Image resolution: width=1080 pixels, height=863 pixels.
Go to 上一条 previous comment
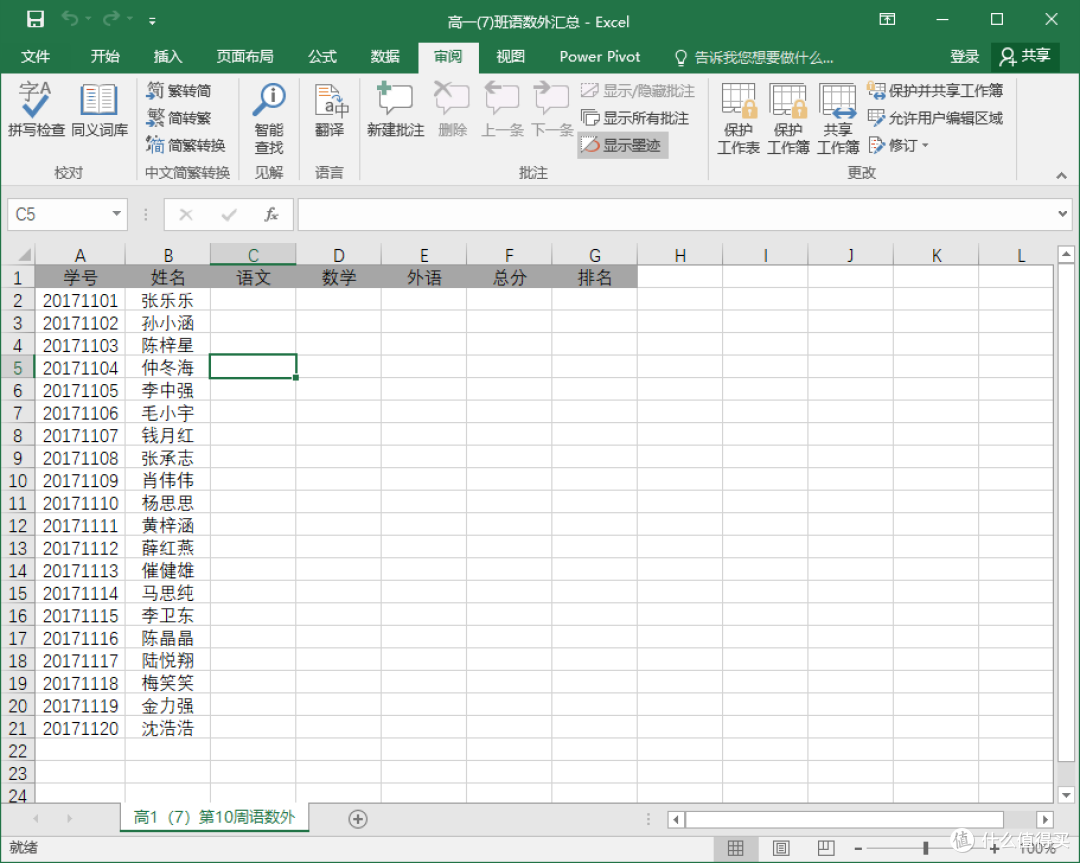tap(502, 109)
